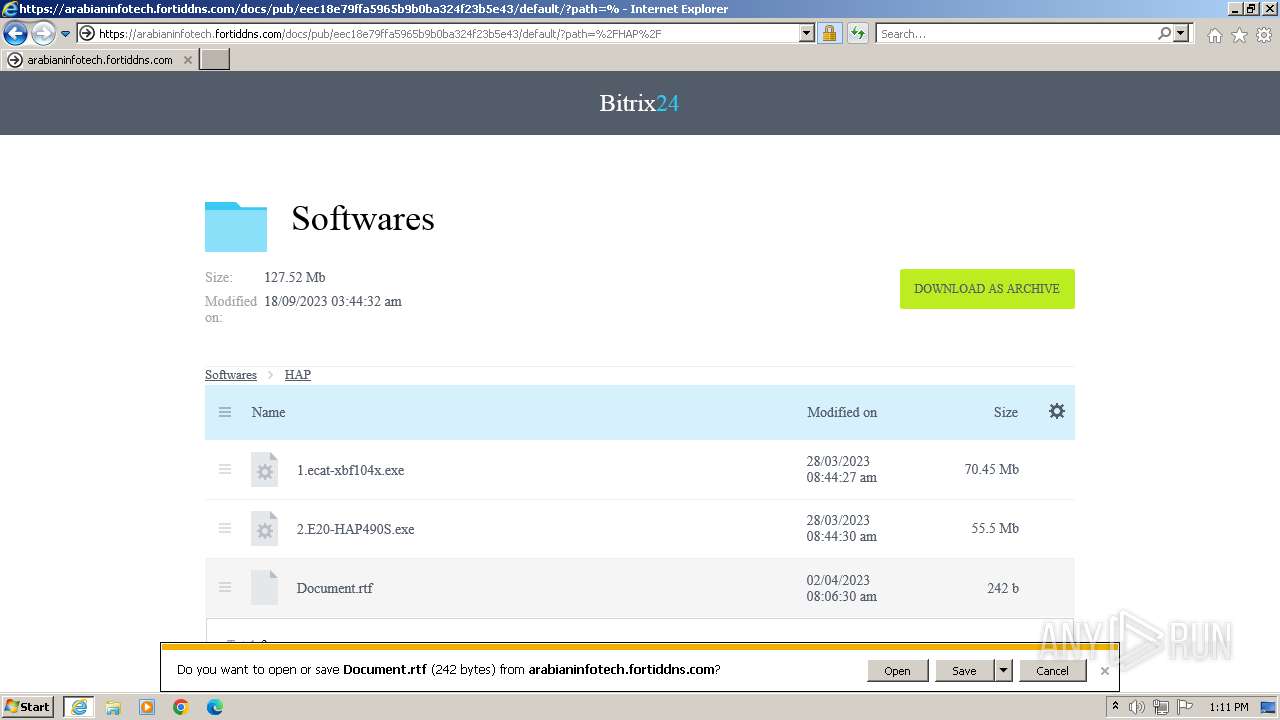
Task: Click the network tray icon
Action: (x=1160, y=707)
